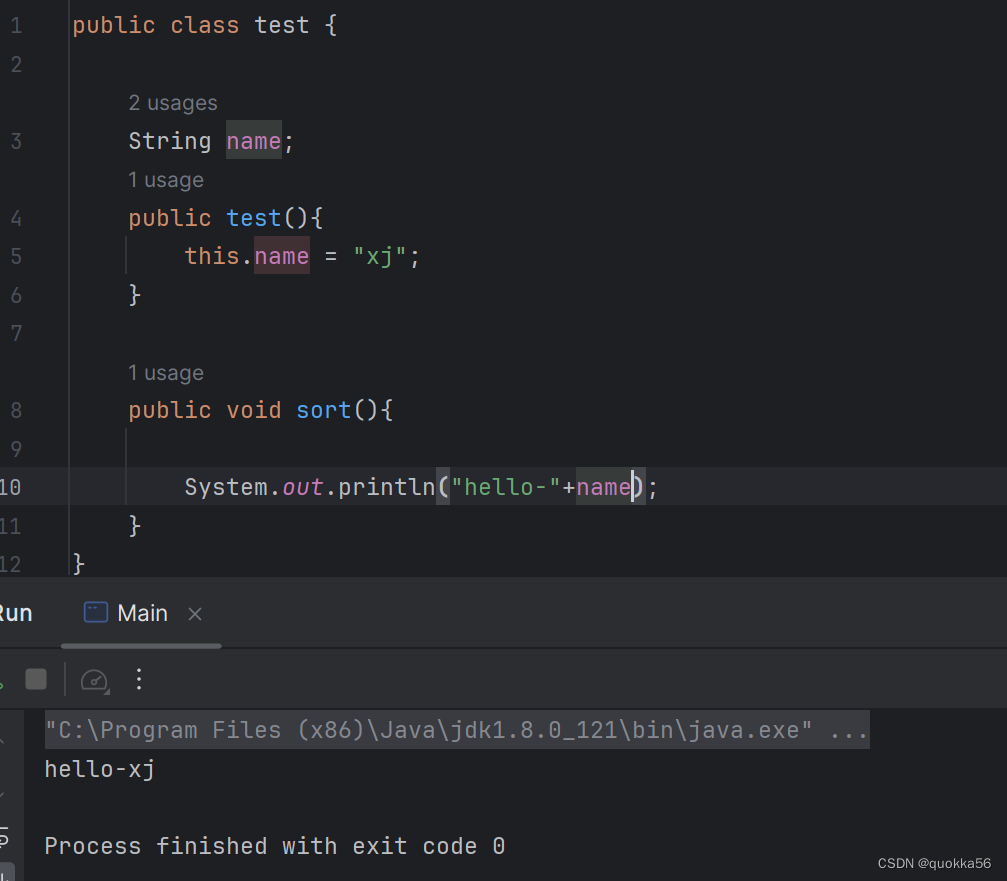This screenshot has height=881, width=1007.
Task: Close the Main run tab
Action: [x=195, y=614]
